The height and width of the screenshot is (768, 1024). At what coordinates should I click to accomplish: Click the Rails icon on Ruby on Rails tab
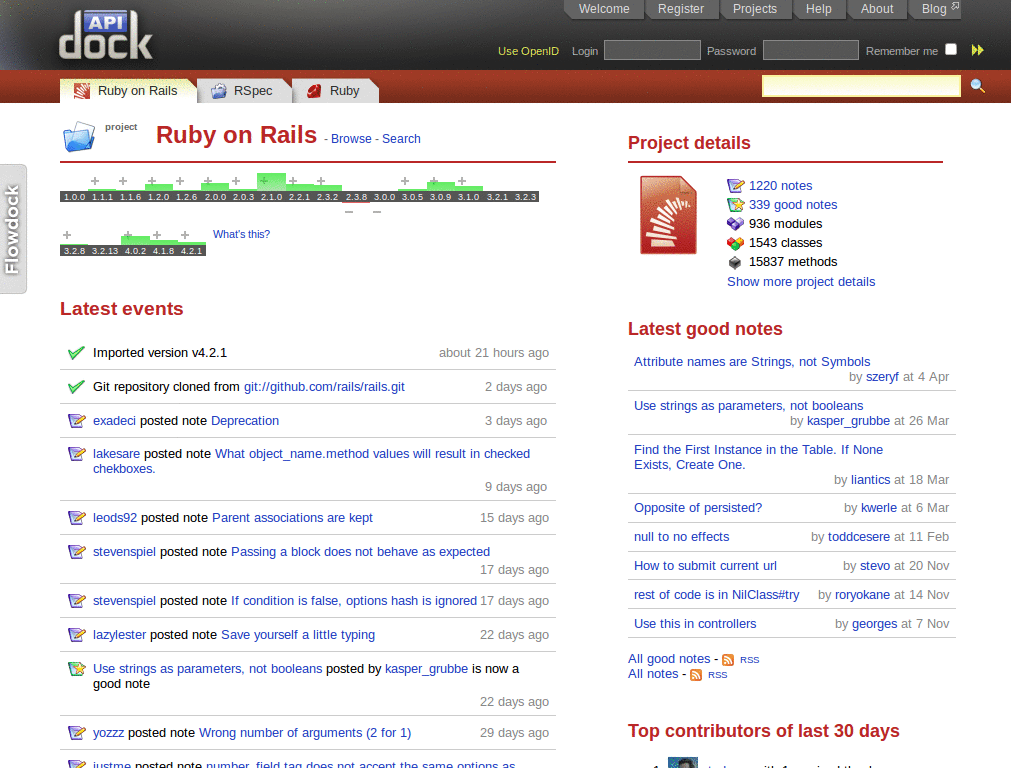[x=82, y=91]
